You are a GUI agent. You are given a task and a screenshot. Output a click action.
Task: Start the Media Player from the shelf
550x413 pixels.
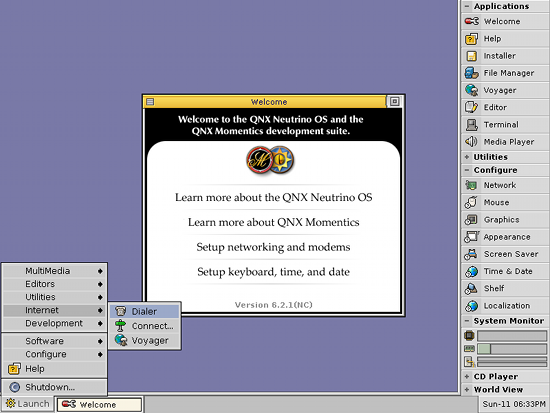[x=472, y=142]
